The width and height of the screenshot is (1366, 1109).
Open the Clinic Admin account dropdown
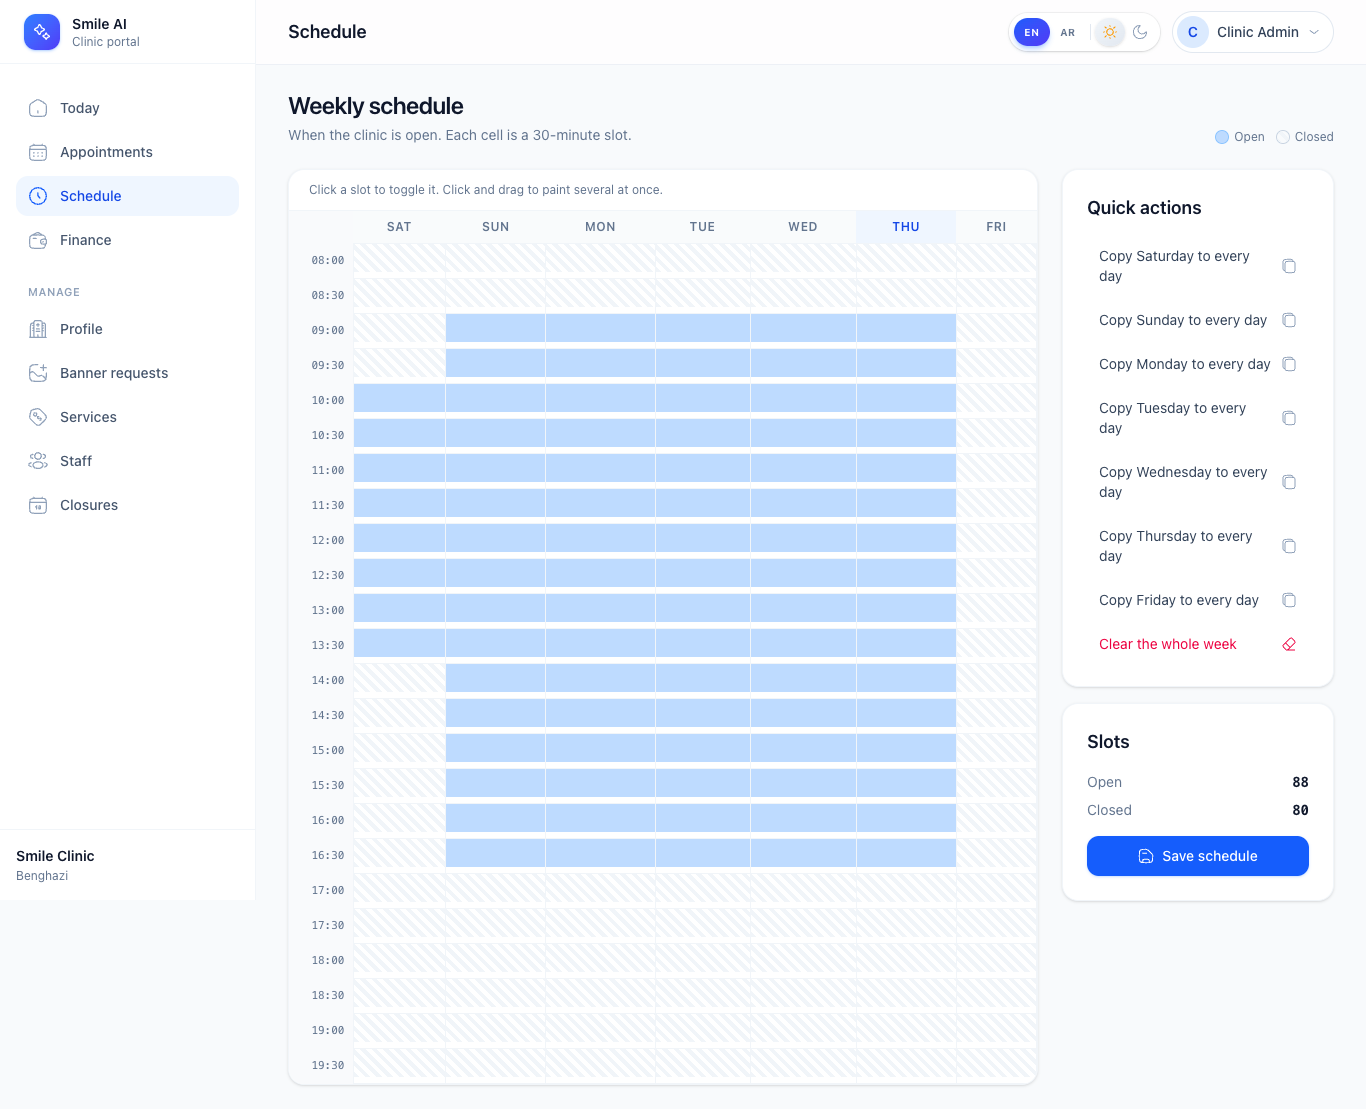pyautogui.click(x=1253, y=32)
